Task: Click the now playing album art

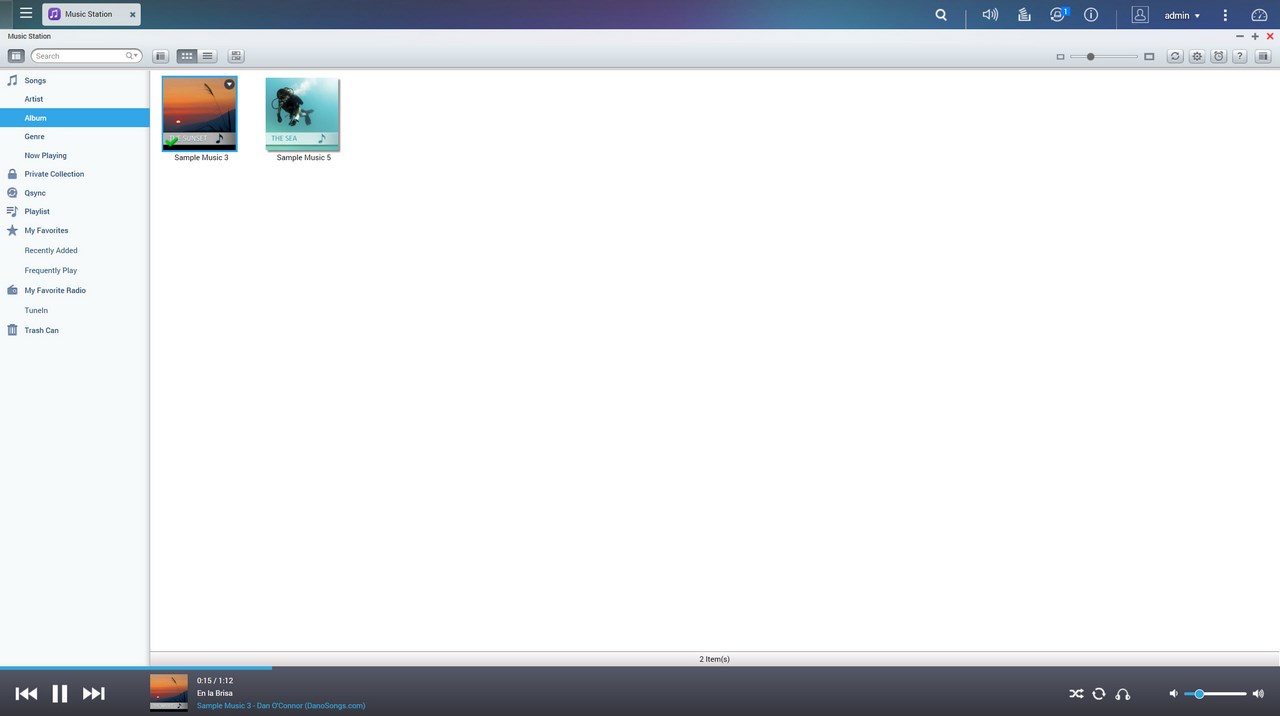Action: (x=169, y=692)
